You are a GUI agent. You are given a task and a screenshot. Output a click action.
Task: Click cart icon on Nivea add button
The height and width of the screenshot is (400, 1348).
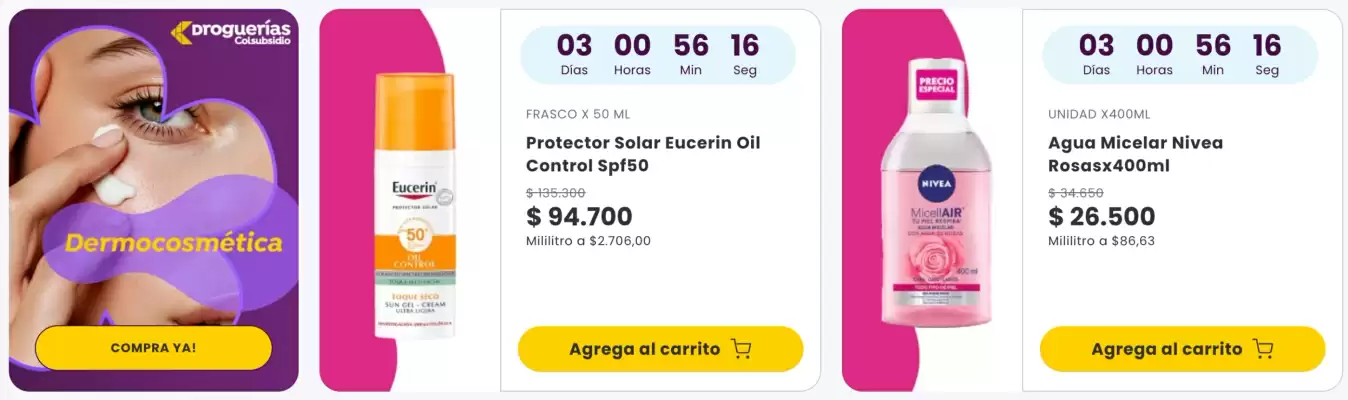tap(1263, 349)
